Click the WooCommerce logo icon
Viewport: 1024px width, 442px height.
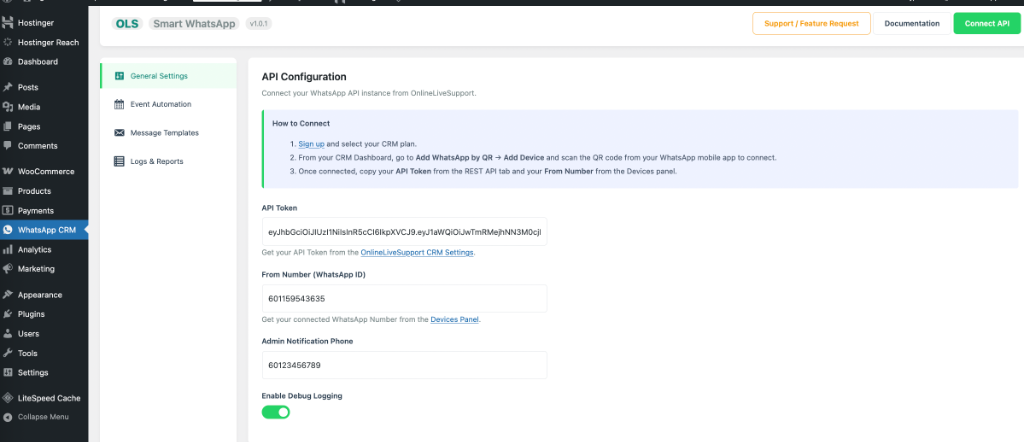[x=8, y=172]
